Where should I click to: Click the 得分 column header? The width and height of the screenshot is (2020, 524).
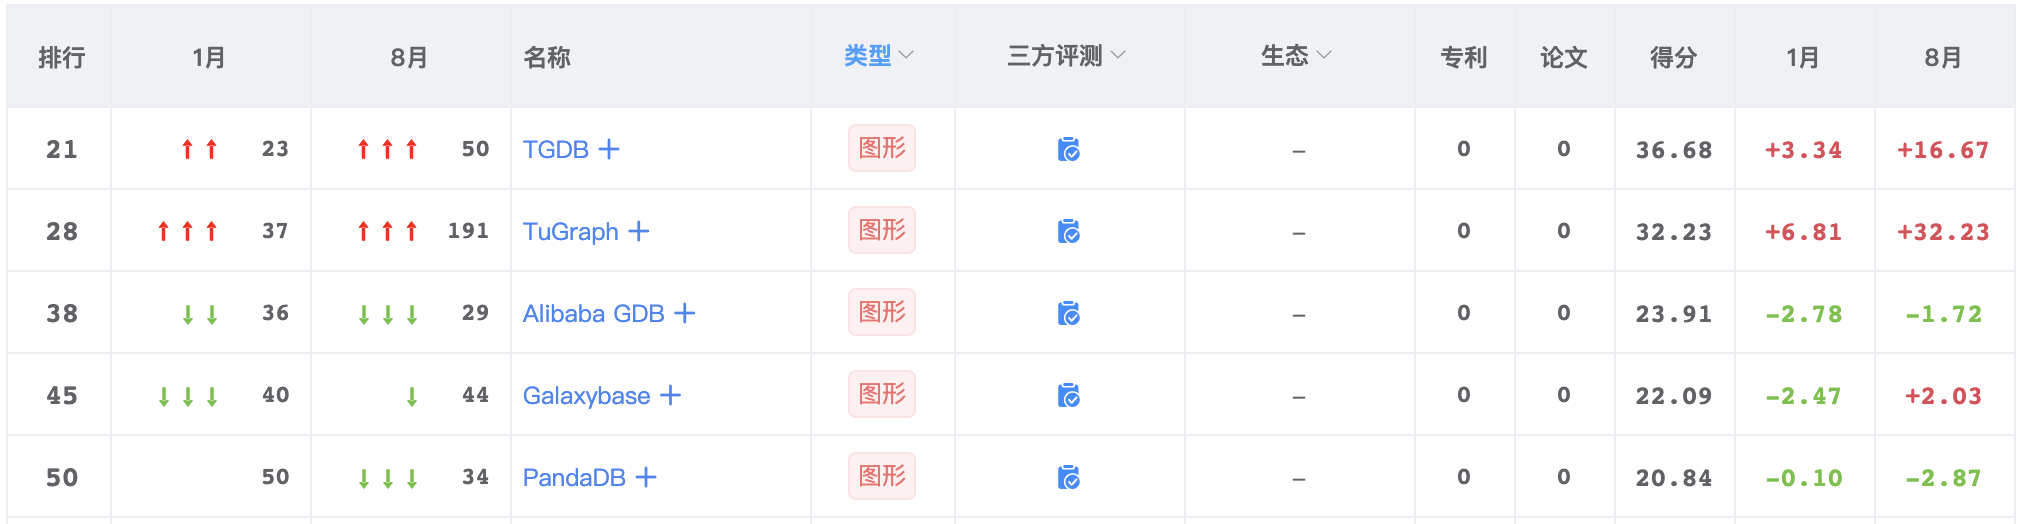tap(1673, 57)
